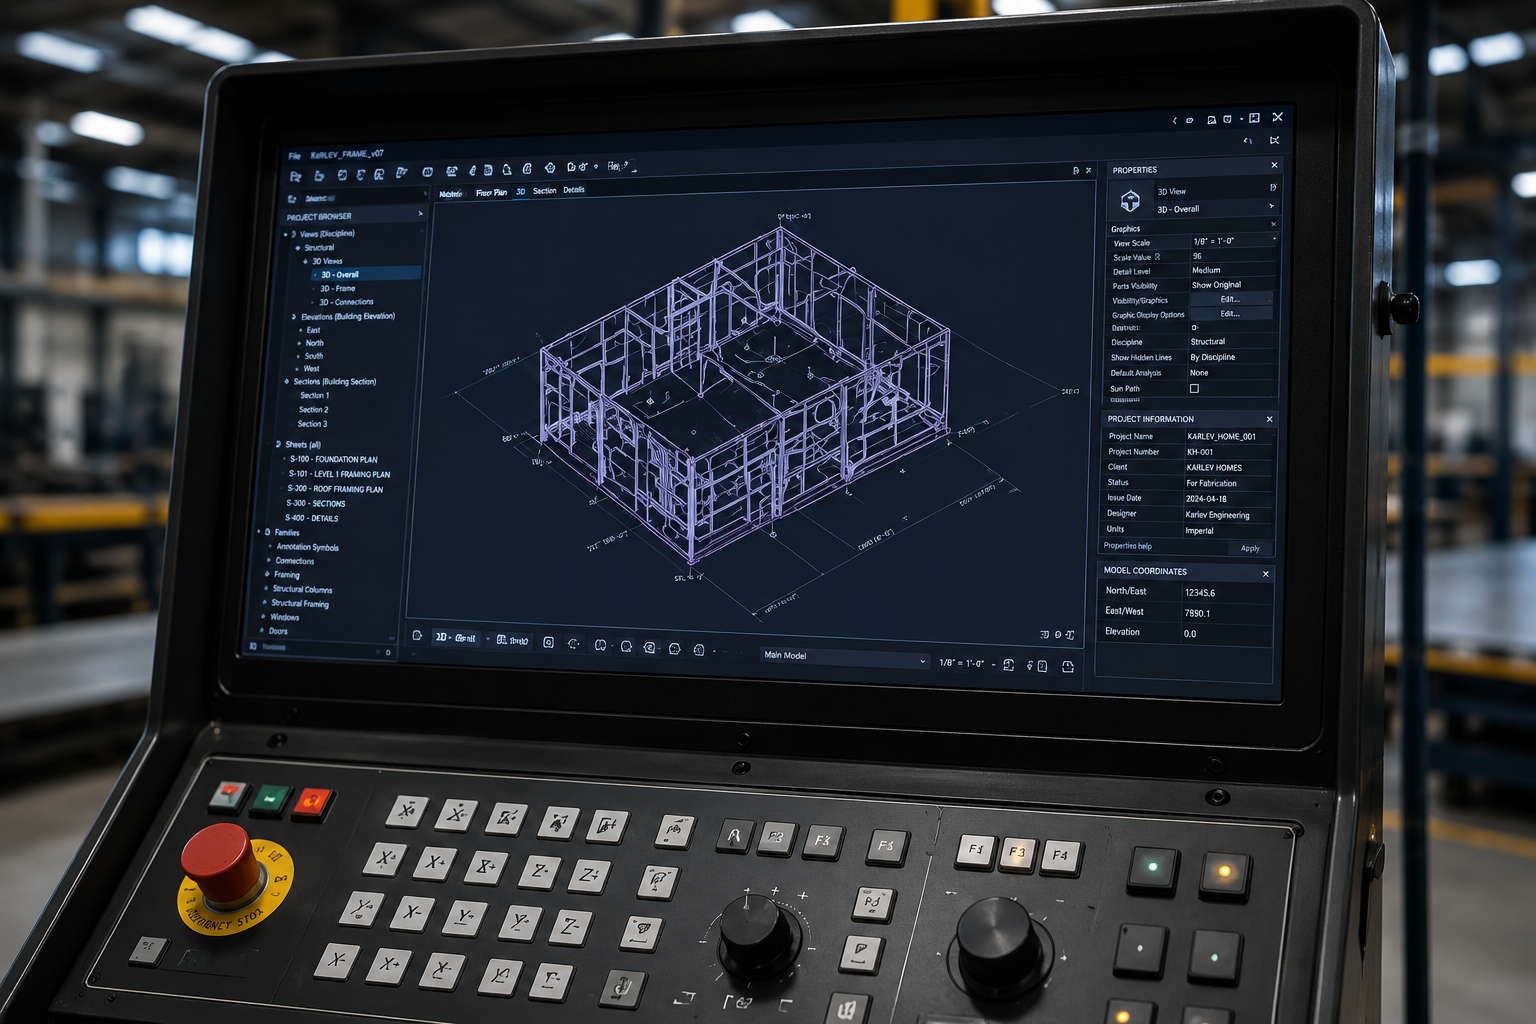Select 3D - Frame in the Project Browser

click(x=337, y=288)
